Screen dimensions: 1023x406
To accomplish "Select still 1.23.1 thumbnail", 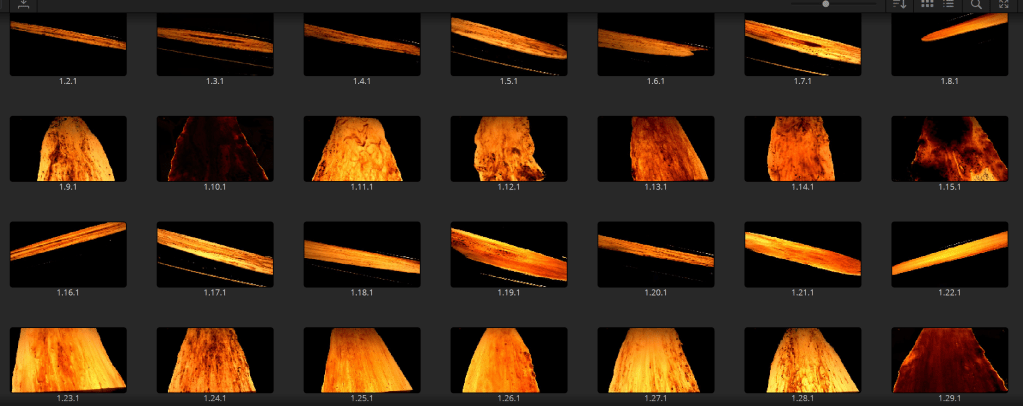I will point(68,360).
